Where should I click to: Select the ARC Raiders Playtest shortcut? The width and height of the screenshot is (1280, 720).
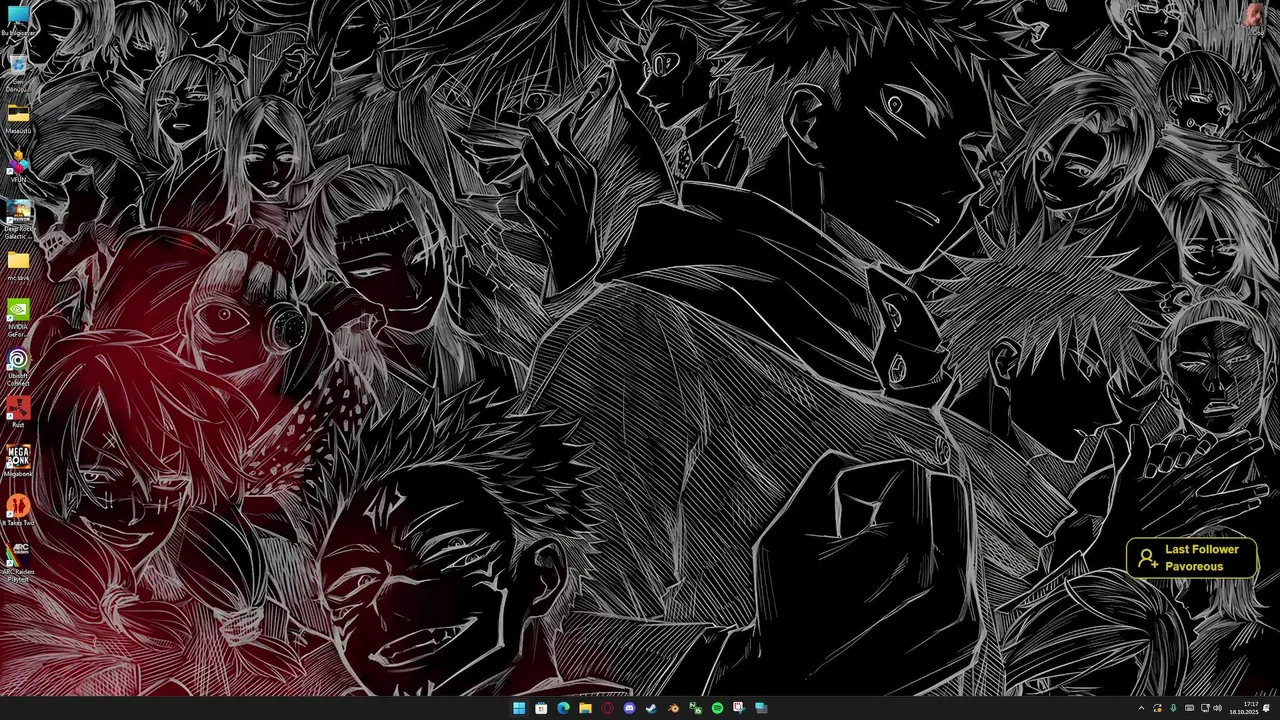point(18,563)
